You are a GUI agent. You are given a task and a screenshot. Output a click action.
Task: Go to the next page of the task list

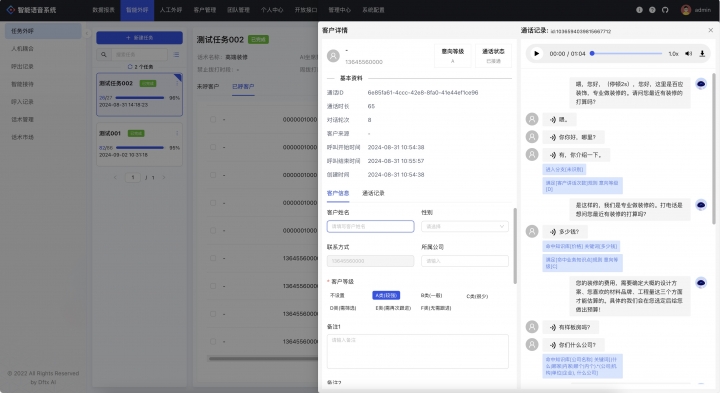[163, 177]
